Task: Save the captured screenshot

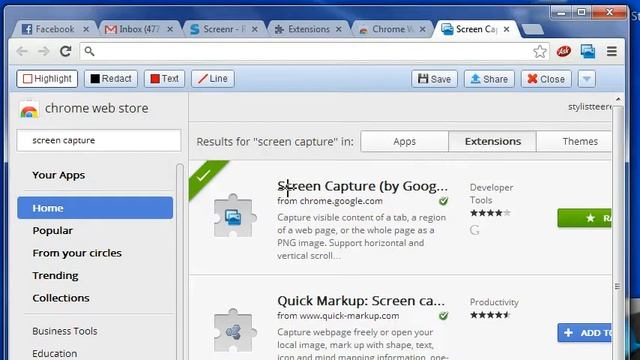Action: [435, 79]
